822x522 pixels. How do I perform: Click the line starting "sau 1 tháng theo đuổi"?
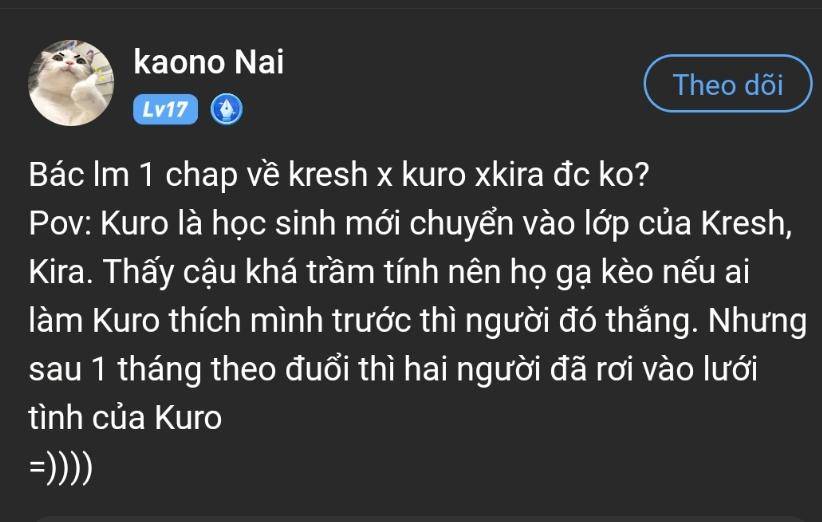[393, 369]
